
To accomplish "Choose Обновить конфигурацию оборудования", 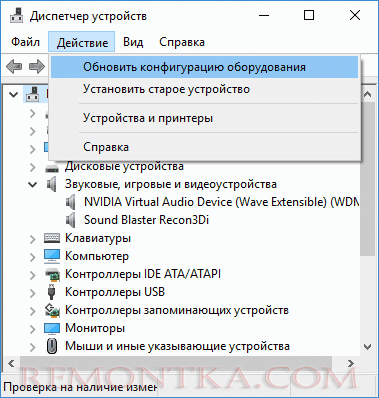I will (x=204, y=67).
